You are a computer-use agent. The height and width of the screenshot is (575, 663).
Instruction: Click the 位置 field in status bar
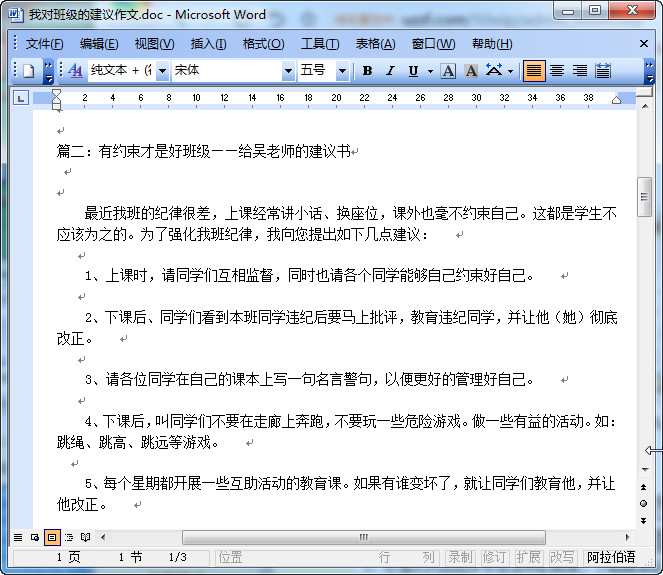[x=230, y=557]
